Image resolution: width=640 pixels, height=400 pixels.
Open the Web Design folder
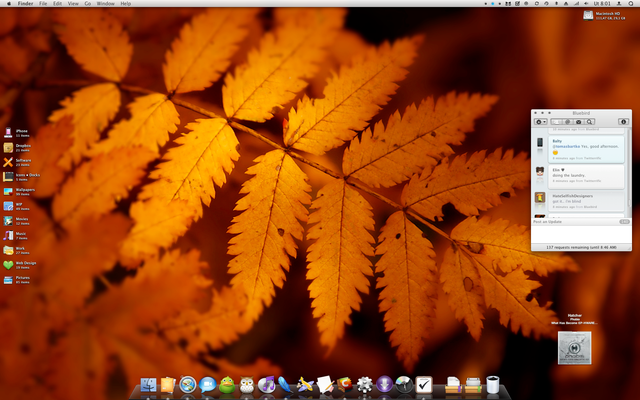(x=9, y=265)
